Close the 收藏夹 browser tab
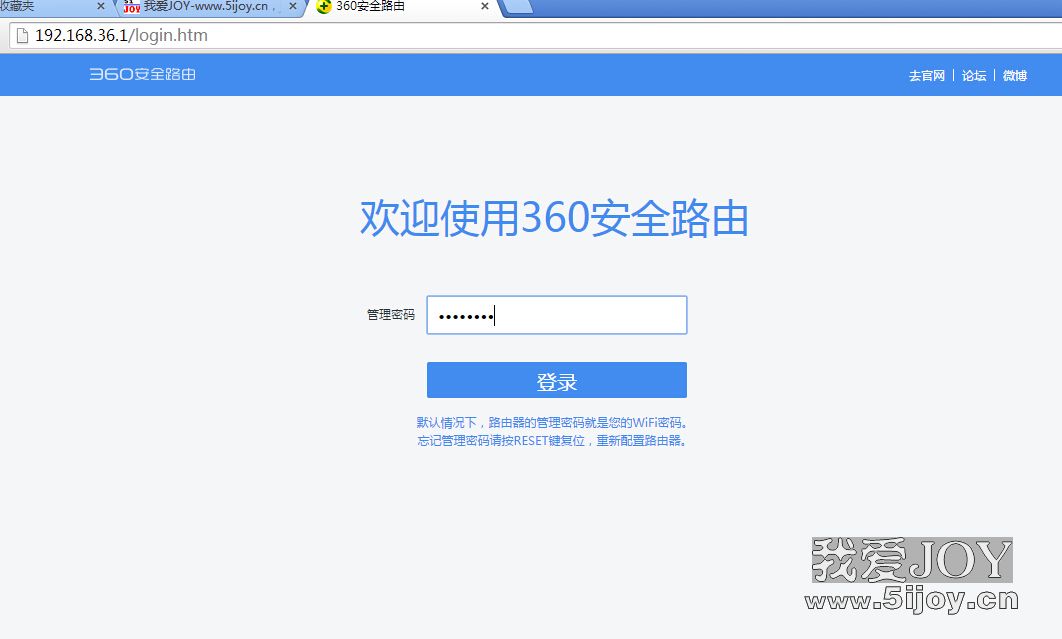 pos(101,6)
